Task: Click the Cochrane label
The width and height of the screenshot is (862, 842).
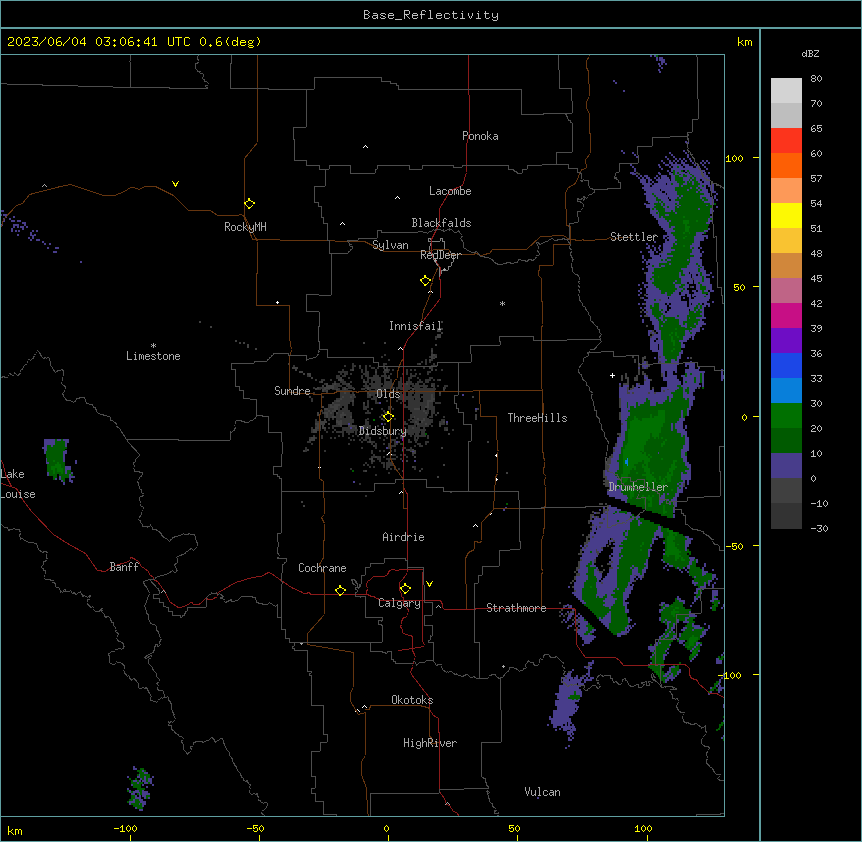Action: [322, 568]
